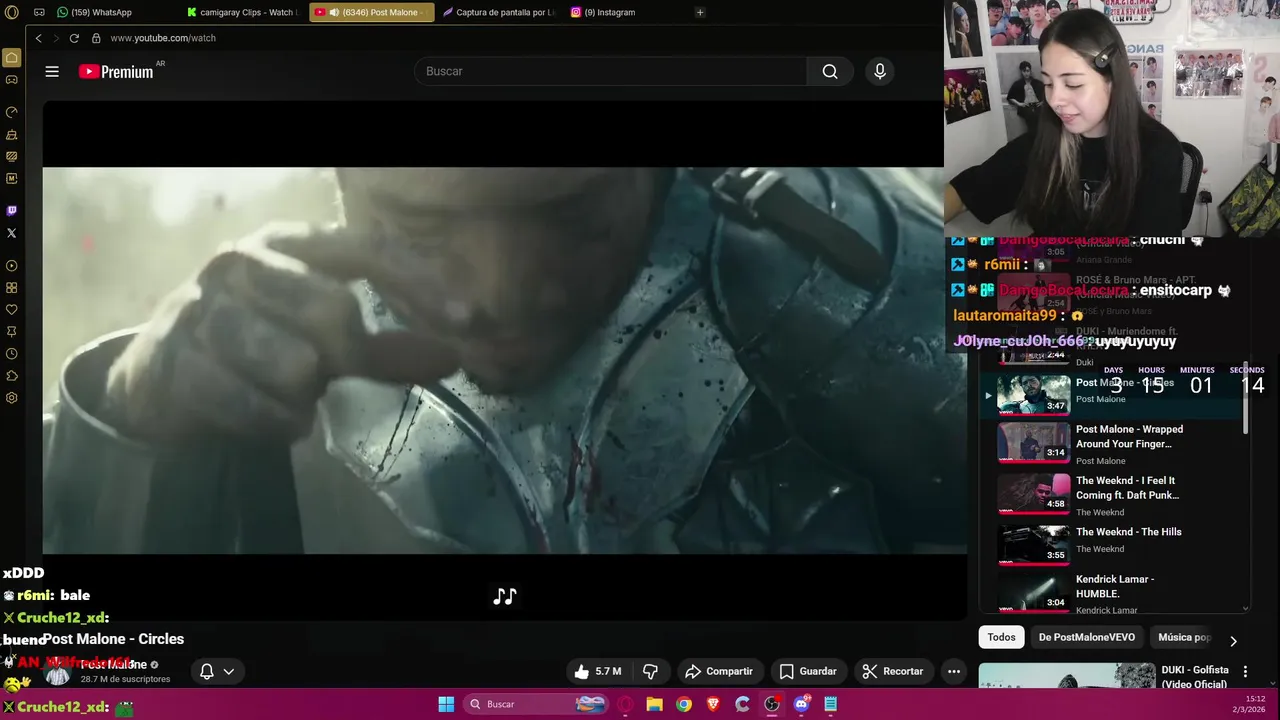This screenshot has width=1280, height=720.
Task: Open browser settings gear in sidebar
Action: click(12, 398)
